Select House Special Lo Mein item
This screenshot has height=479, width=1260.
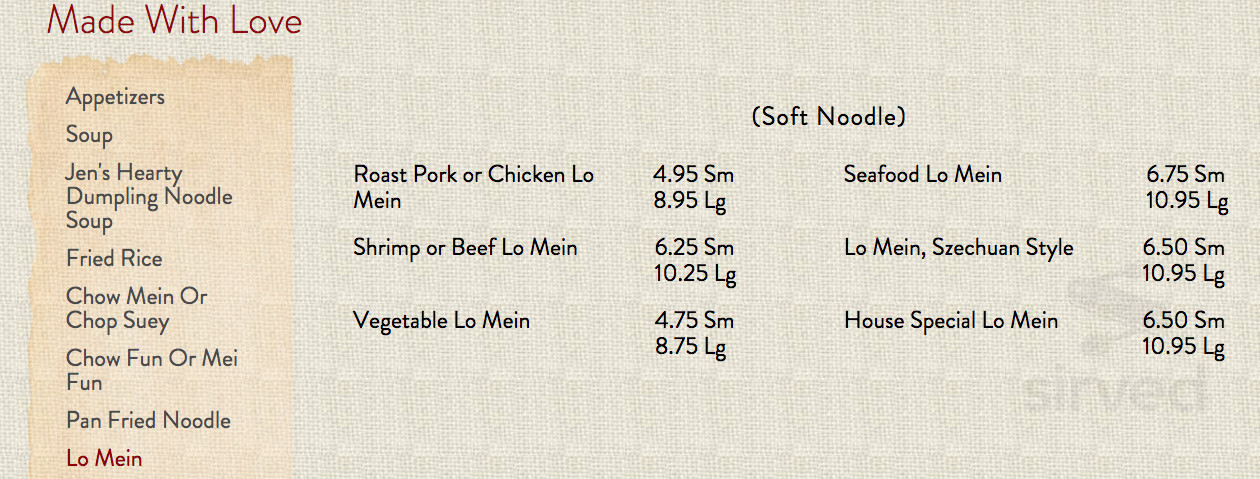[x=951, y=321]
